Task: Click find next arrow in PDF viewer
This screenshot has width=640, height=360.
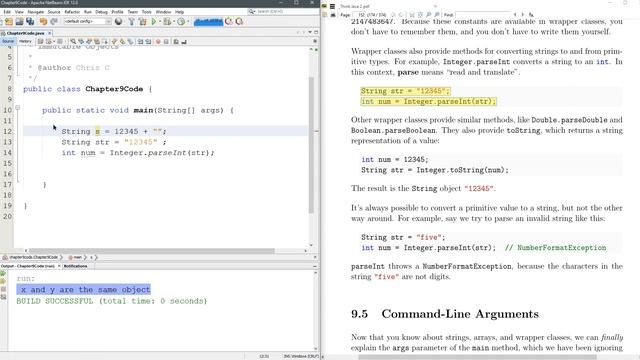Action: pos(522,15)
